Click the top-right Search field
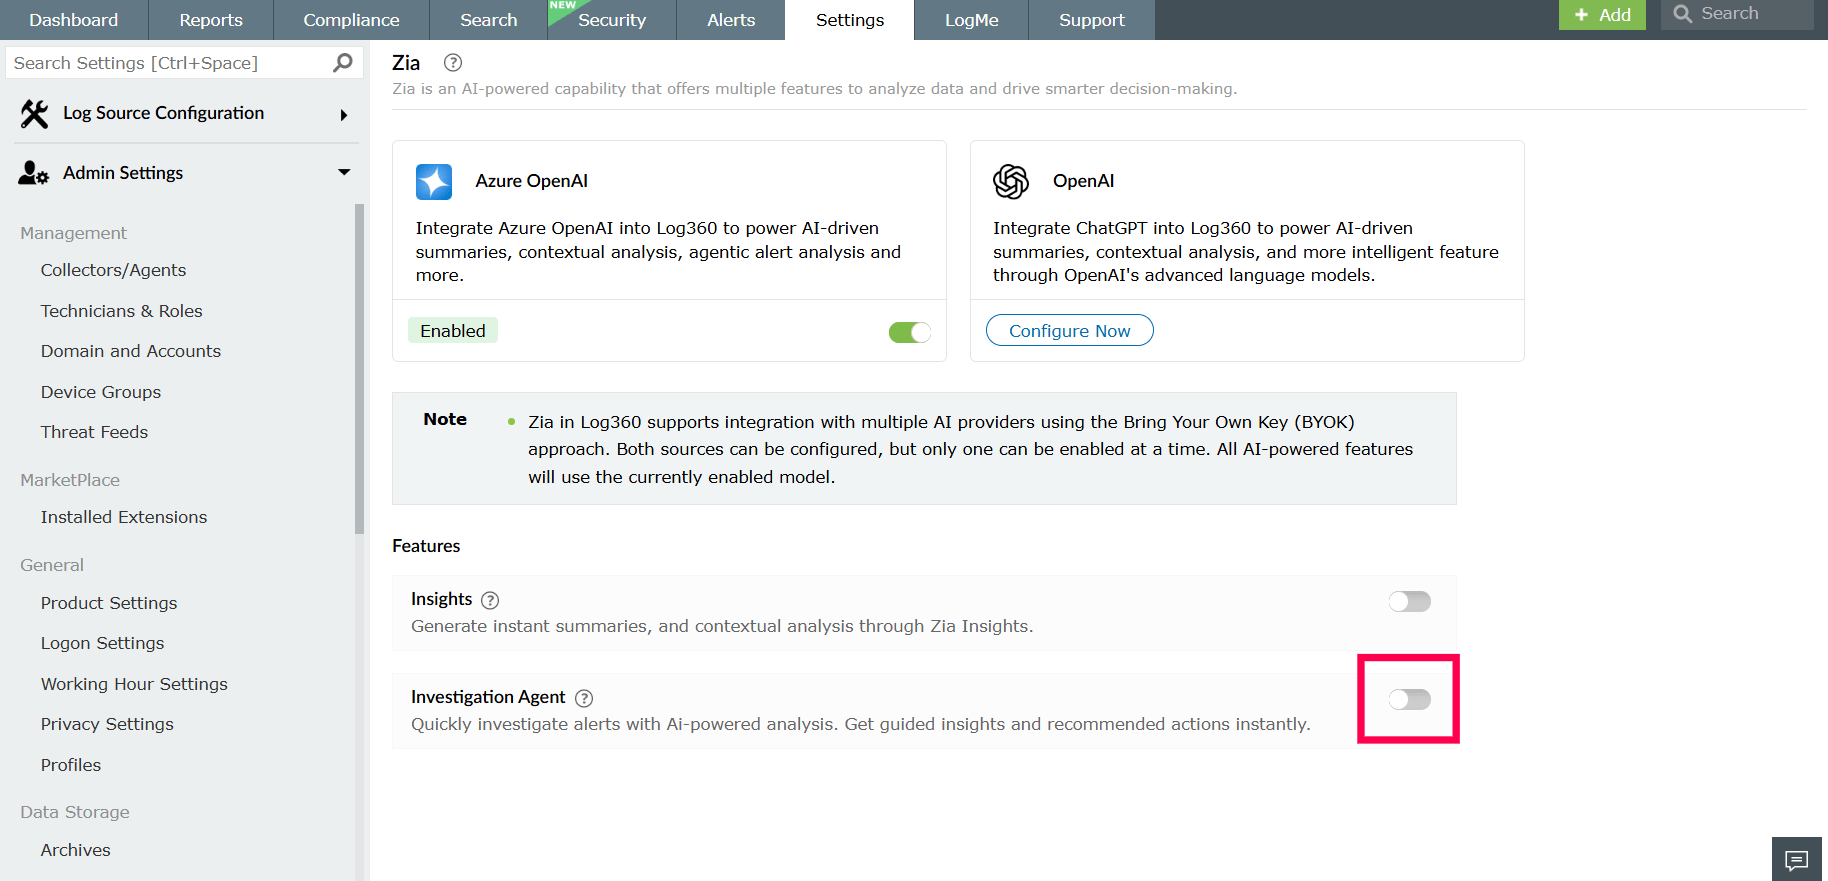 point(1737,14)
